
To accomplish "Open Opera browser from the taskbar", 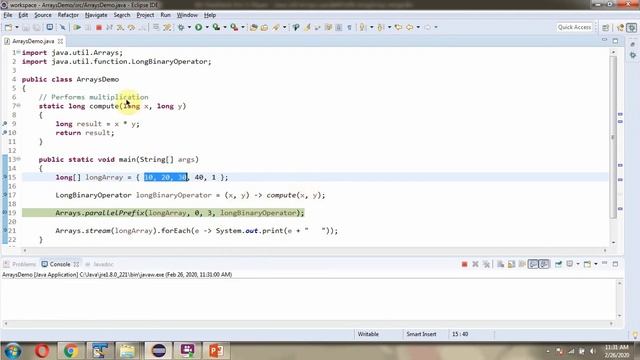I will [x=42, y=351].
